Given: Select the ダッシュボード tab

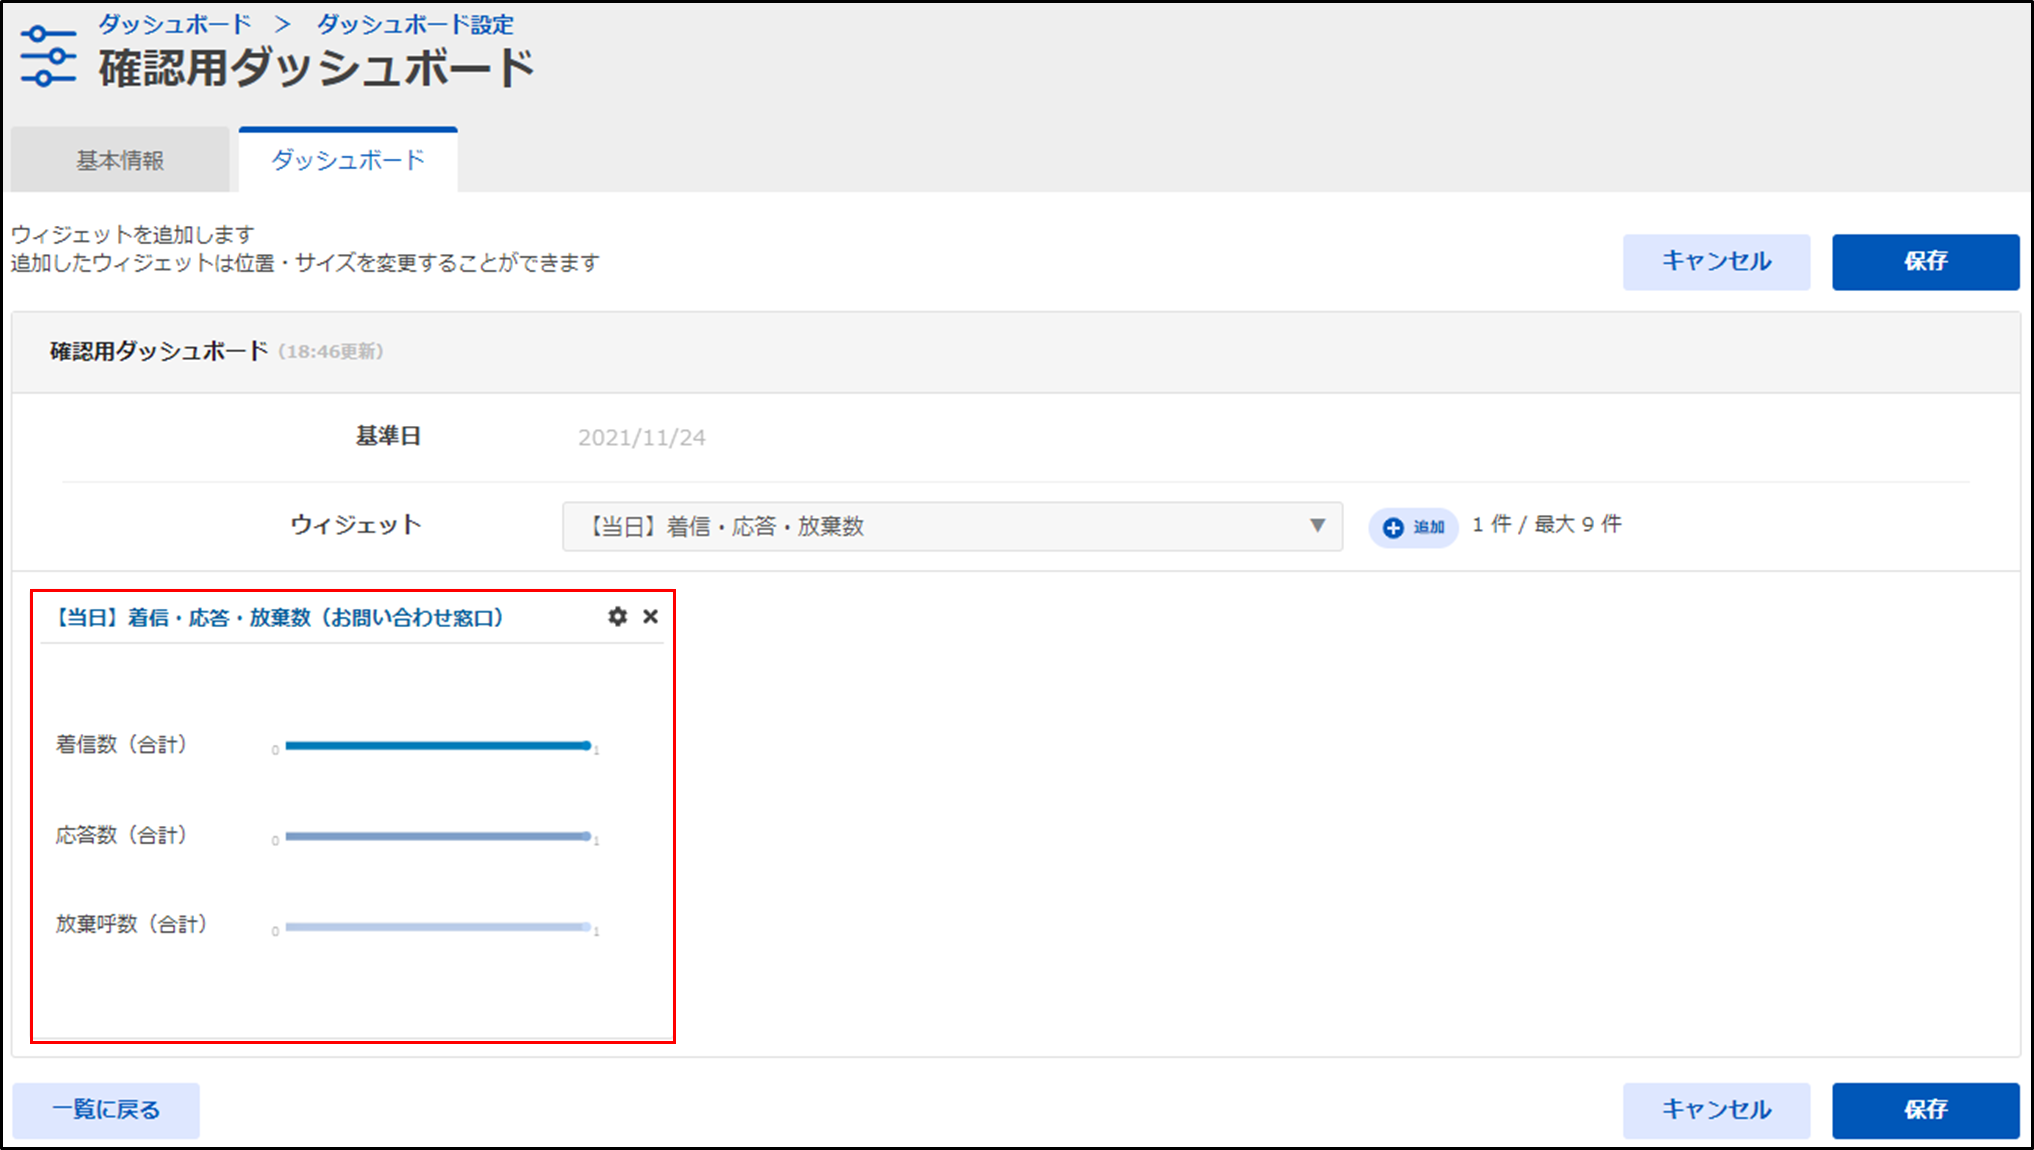Looking at the screenshot, I should tap(348, 160).
